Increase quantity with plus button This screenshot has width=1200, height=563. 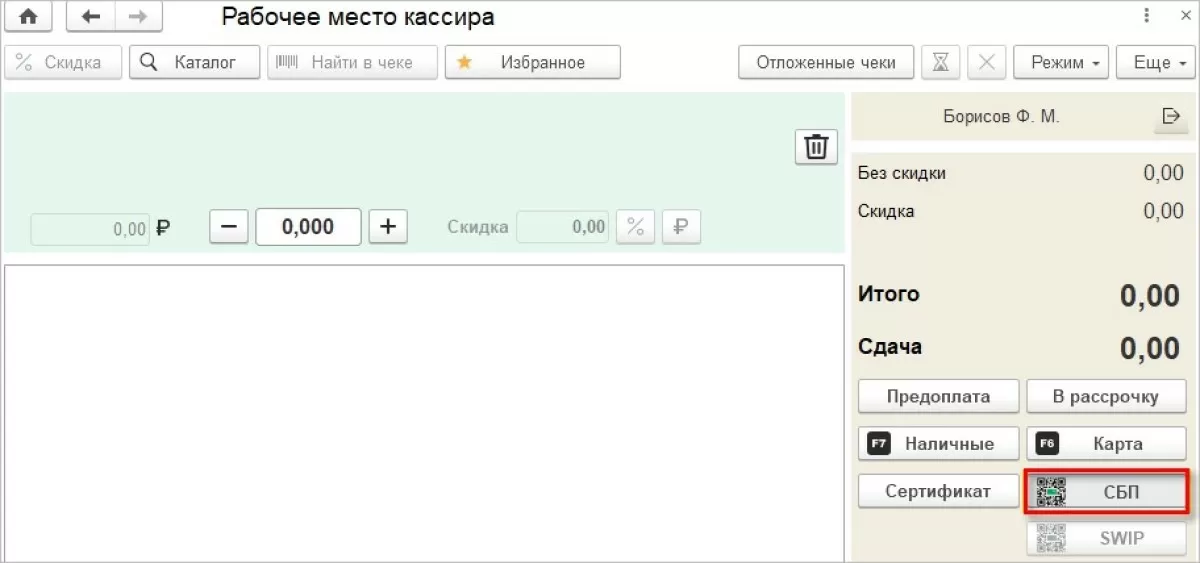tap(388, 227)
